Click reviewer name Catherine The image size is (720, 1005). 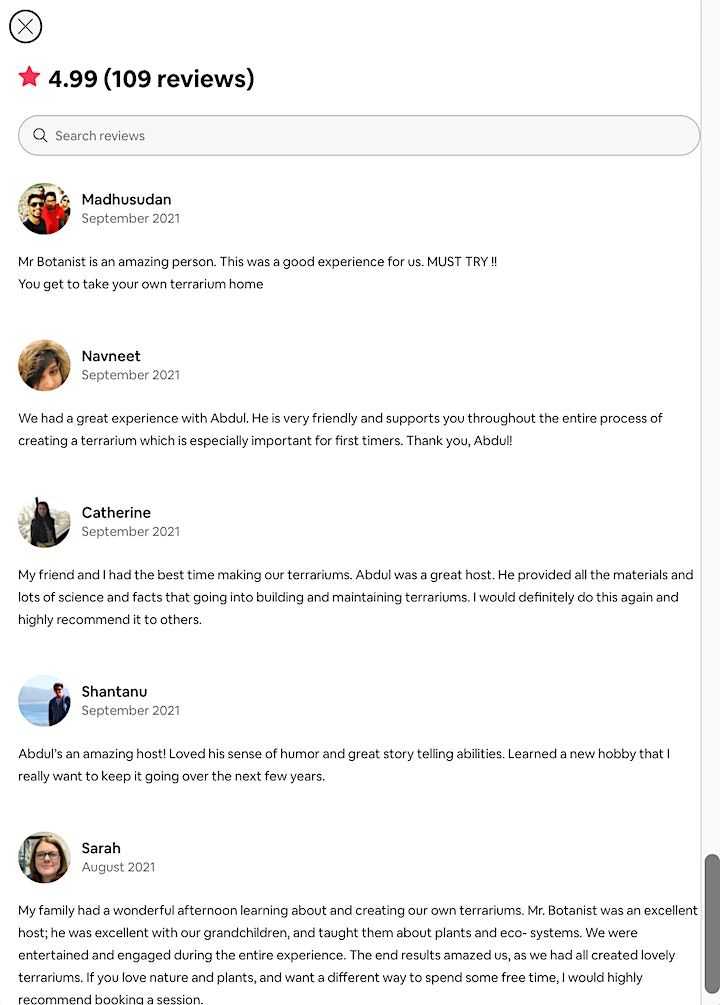click(116, 513)
